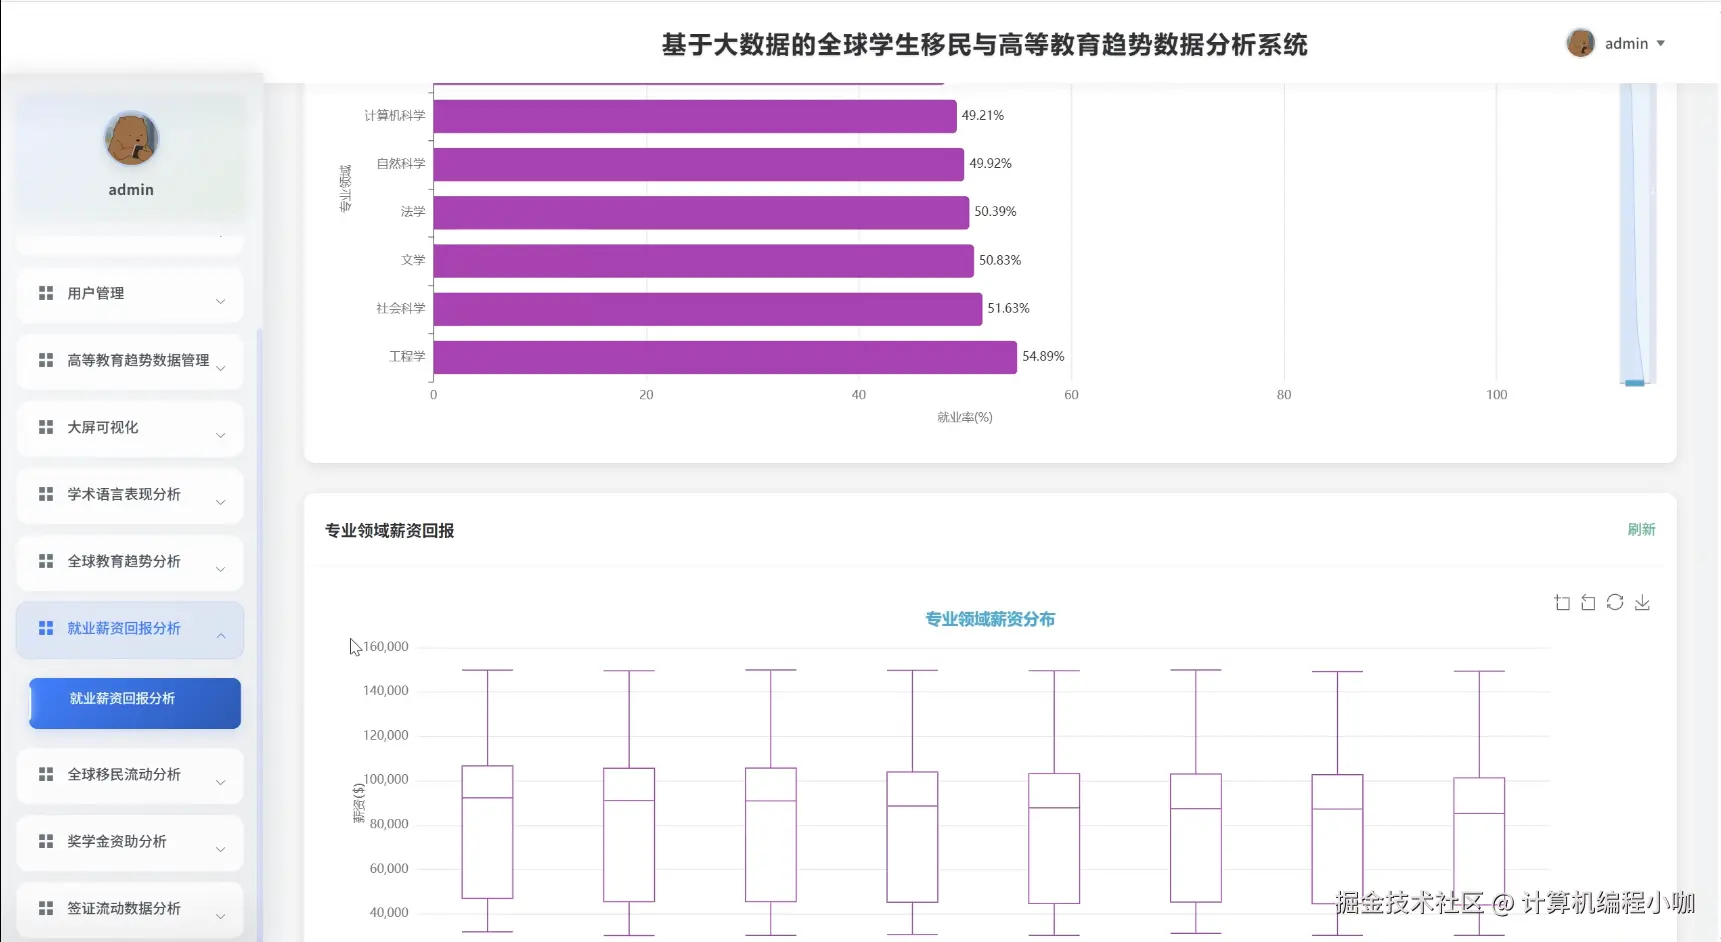Click the 自然科学 bar labeled 49.92%

(x=699, y=165)
